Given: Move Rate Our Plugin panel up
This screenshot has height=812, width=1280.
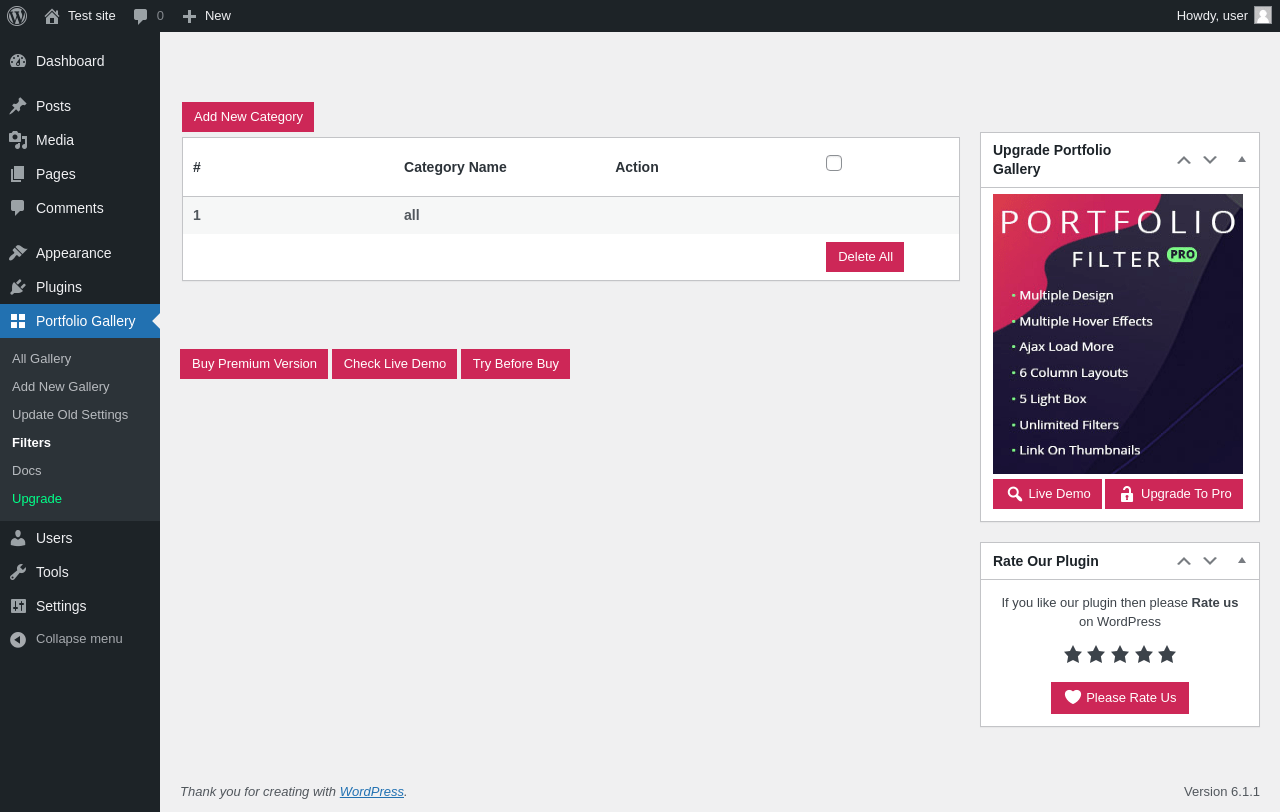Looking at the screenshot, I should click(1184, 561).
